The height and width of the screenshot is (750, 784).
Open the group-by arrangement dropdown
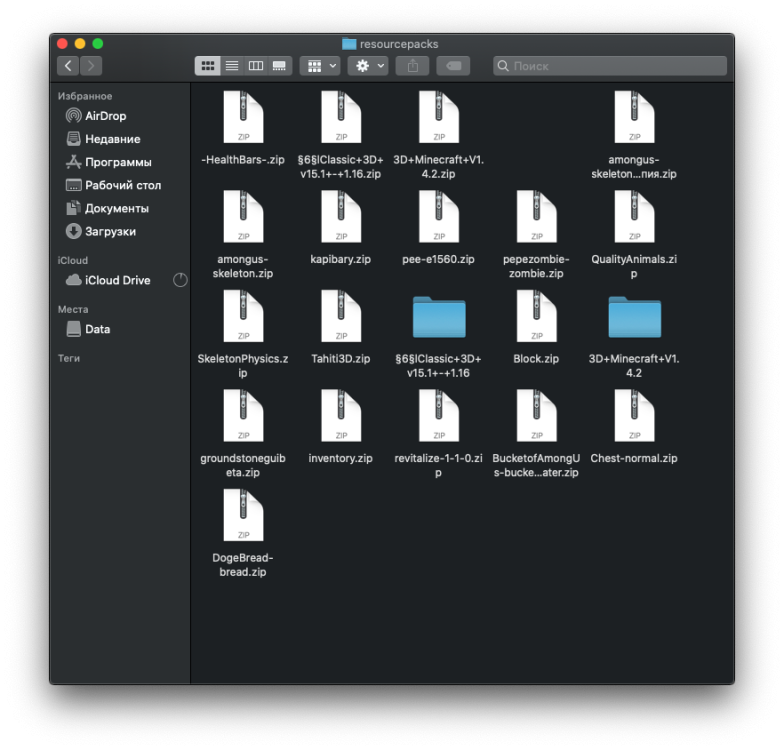tap(320, 66)
